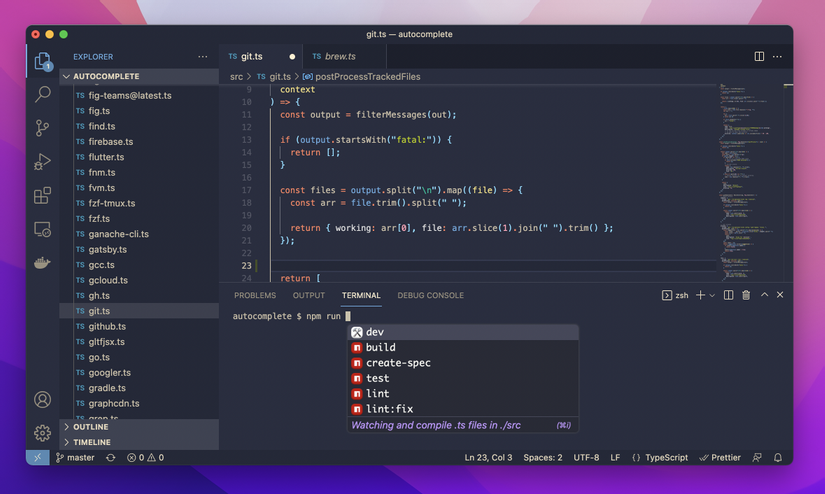The width and height of the screenshot is (825, 494).
Task: Open the Manage gear icon
Action: 43,433
